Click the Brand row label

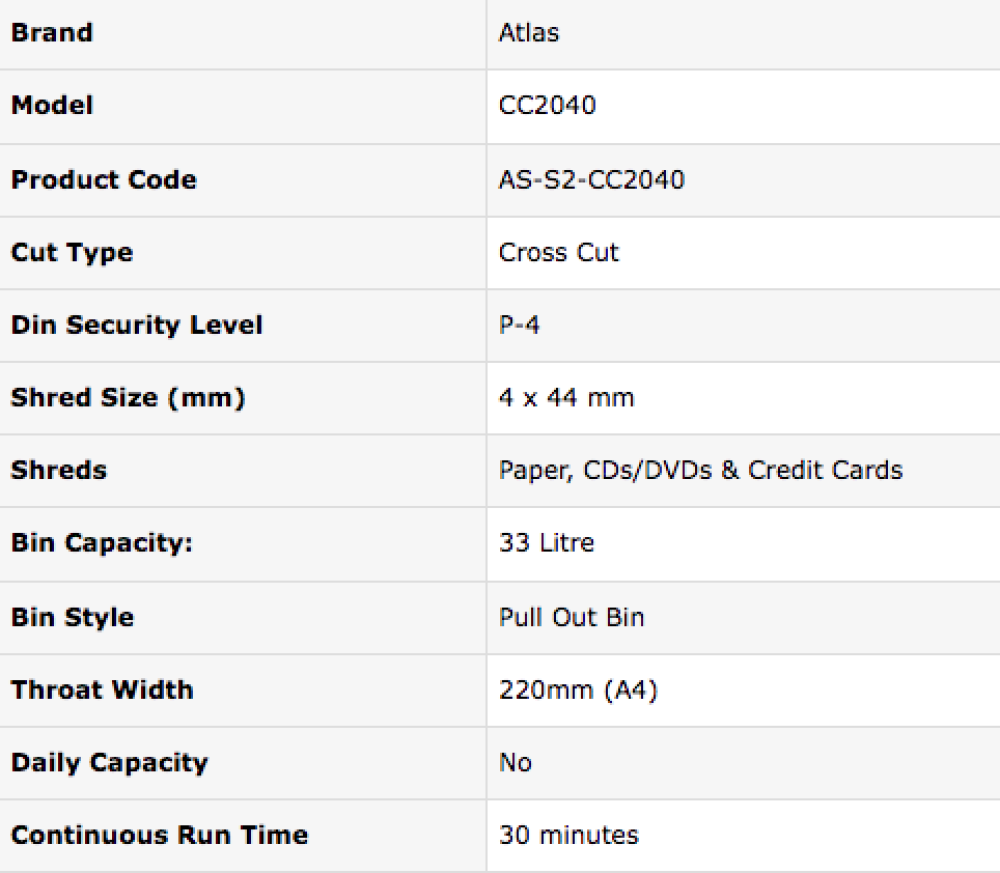52,32
